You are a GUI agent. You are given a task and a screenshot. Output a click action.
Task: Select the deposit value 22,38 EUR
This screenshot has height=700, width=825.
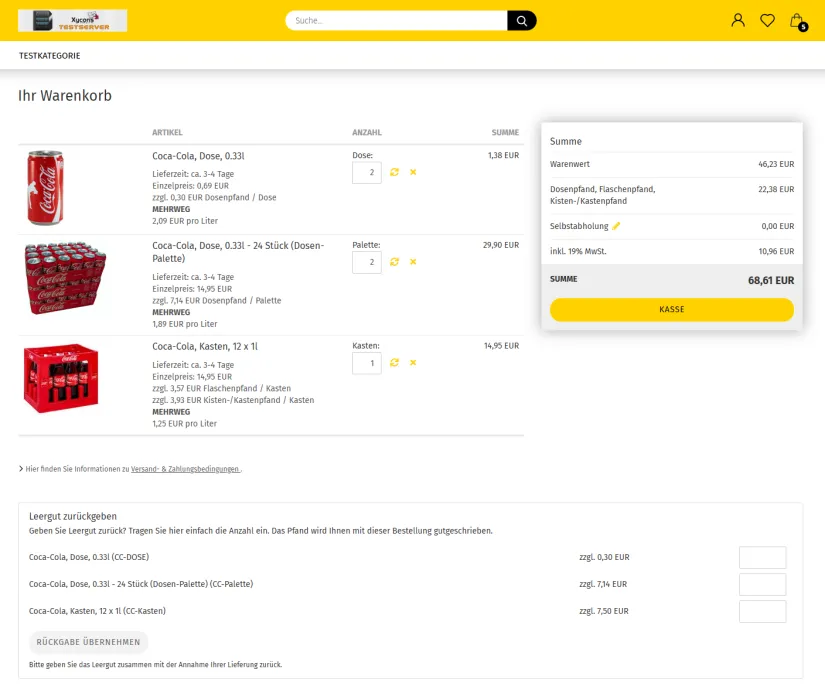[x=776, y=189]
